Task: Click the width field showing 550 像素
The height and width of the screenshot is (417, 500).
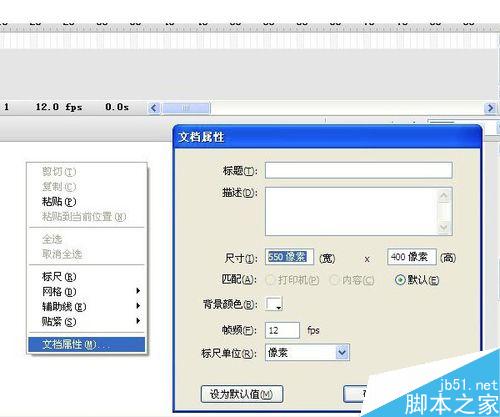Action: [x=289, y=257]
